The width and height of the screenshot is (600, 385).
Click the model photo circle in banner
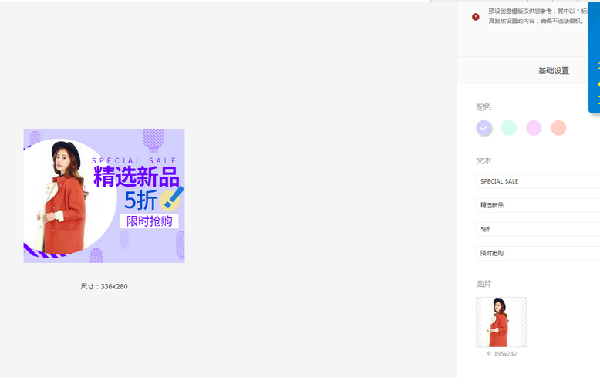68,197
